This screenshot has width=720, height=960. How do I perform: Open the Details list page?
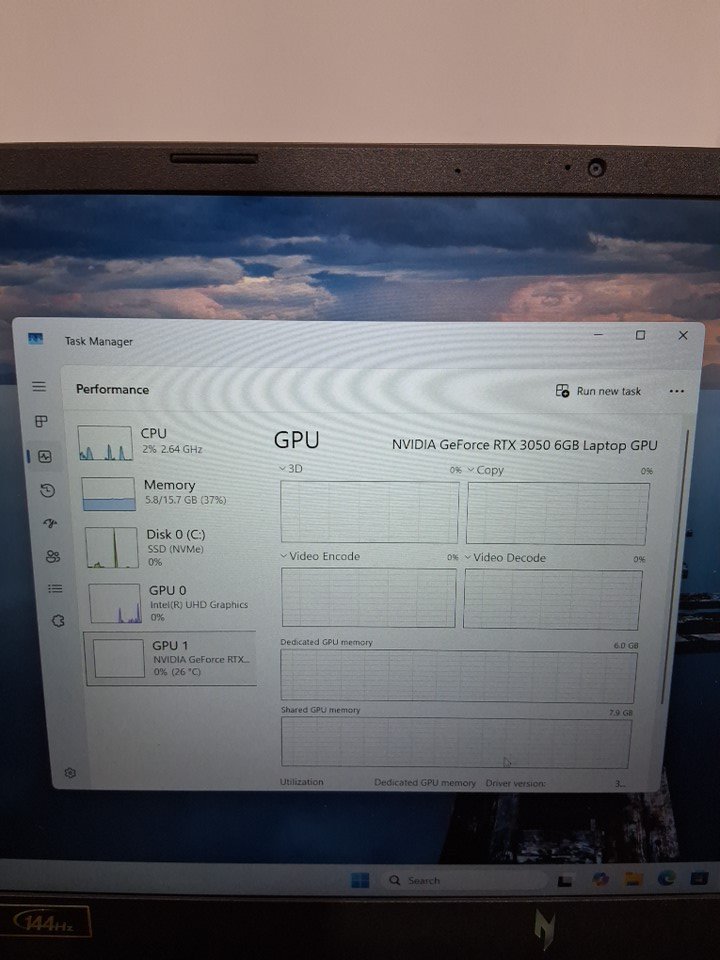pos(56,589)
